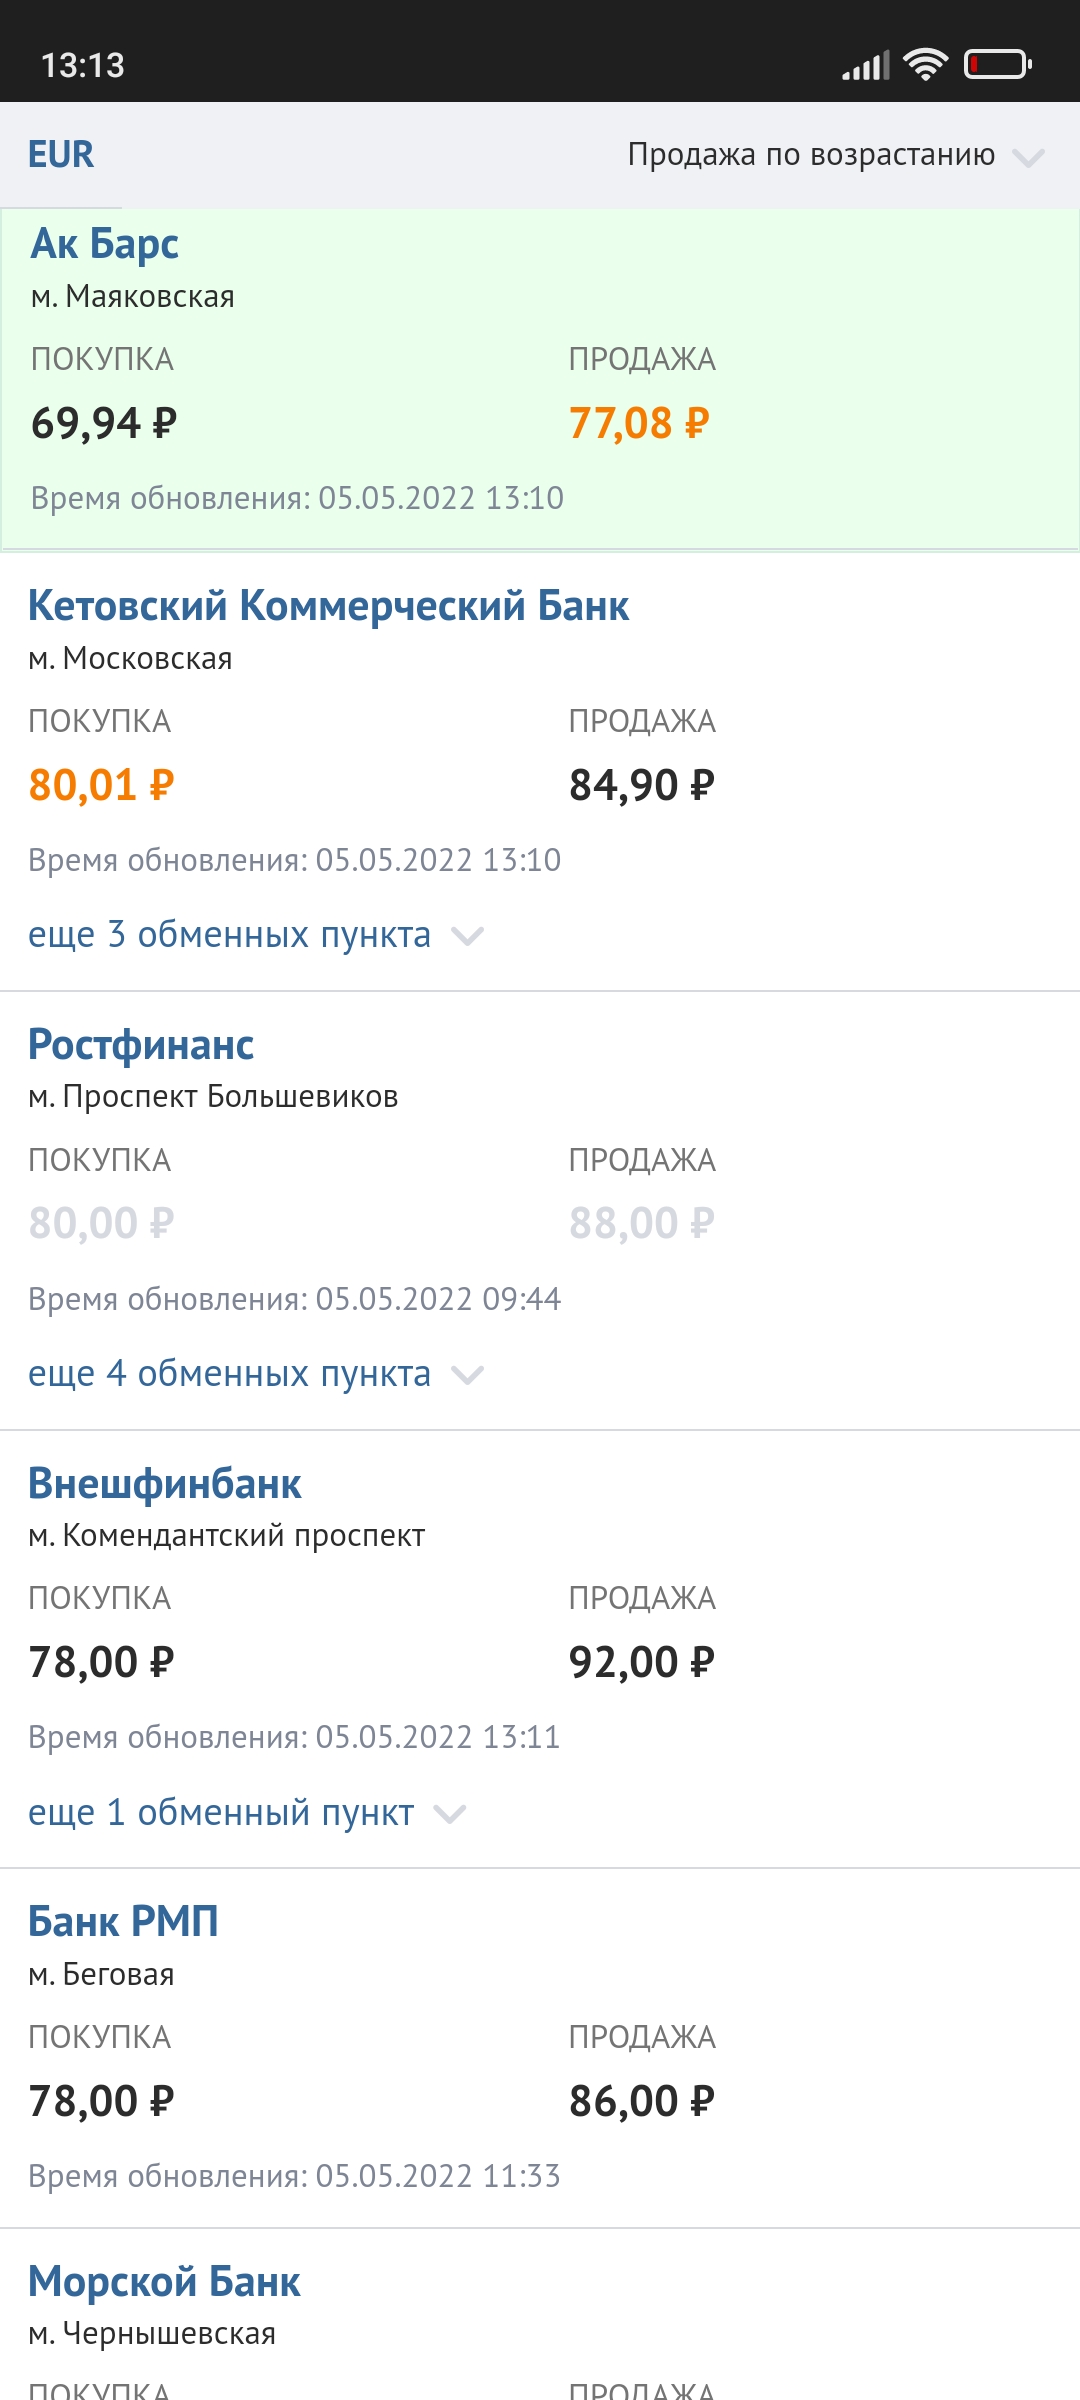Viewport: 1080px width, 2400px height.
Task: Open the Ростфинанс bank link
Action: point(141,1045)
